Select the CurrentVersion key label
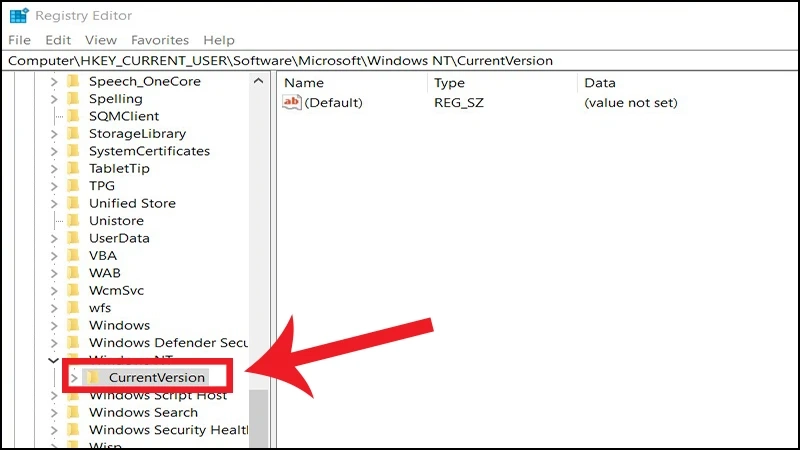800x450 pixels. coord(157,378)
